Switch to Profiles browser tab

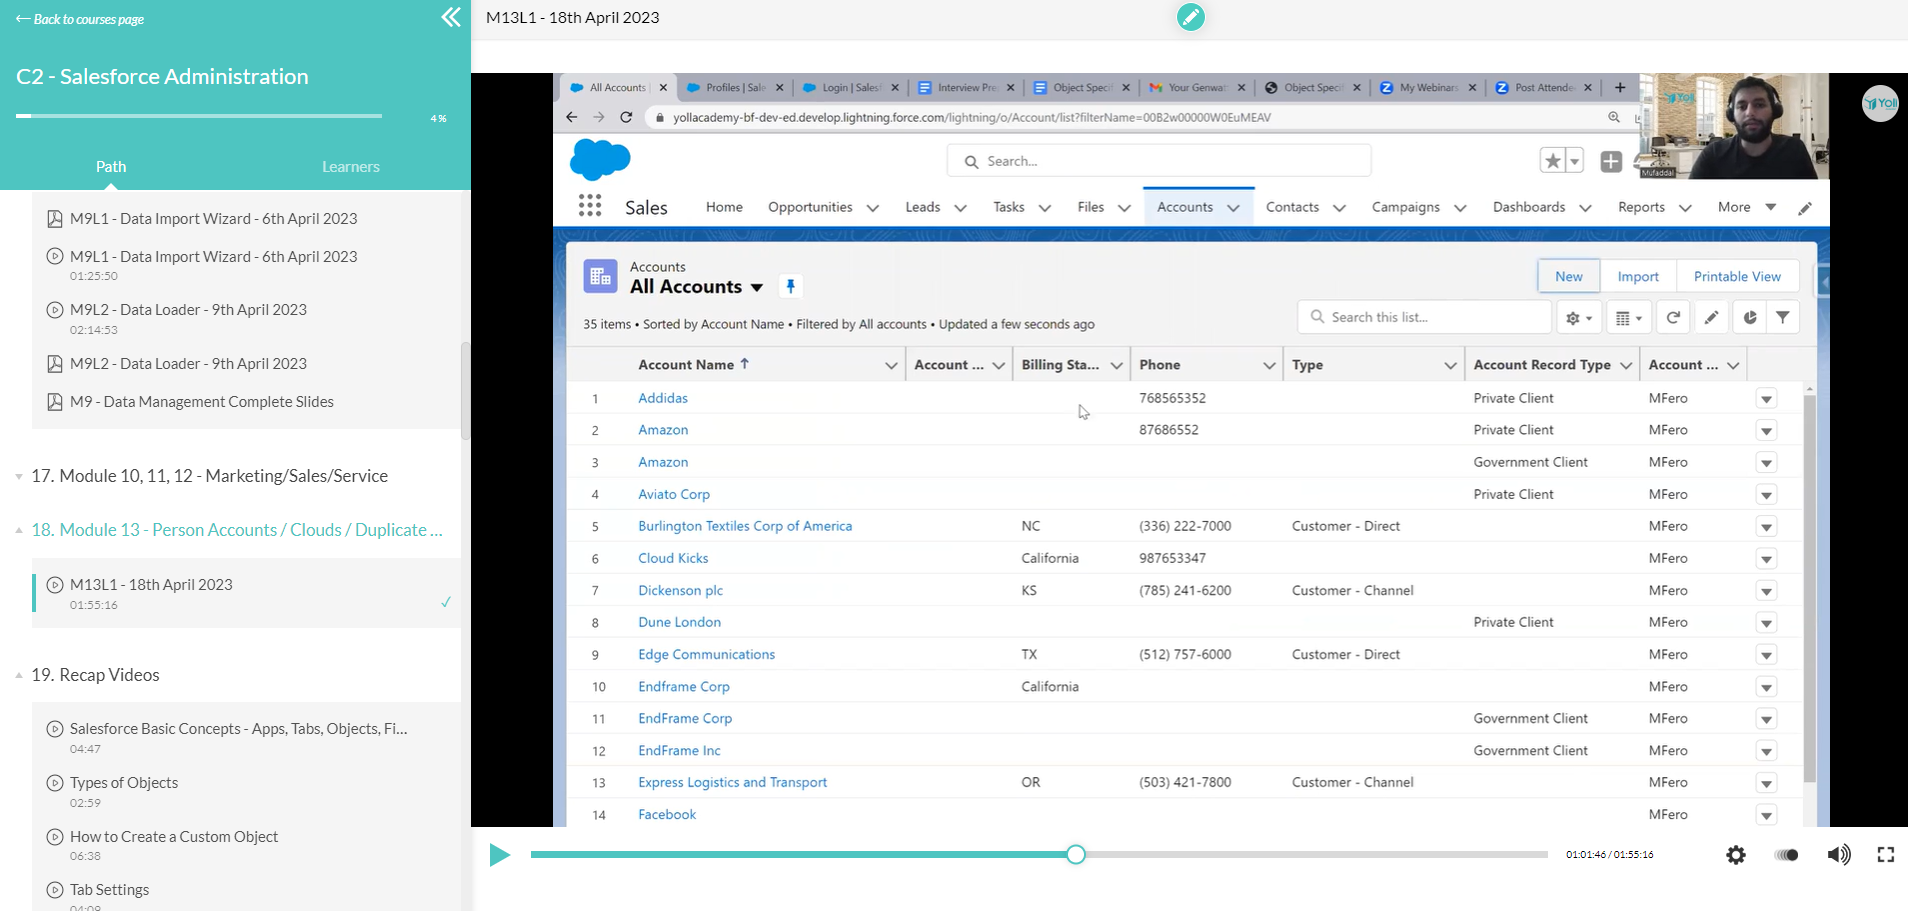tap(735, 88)
